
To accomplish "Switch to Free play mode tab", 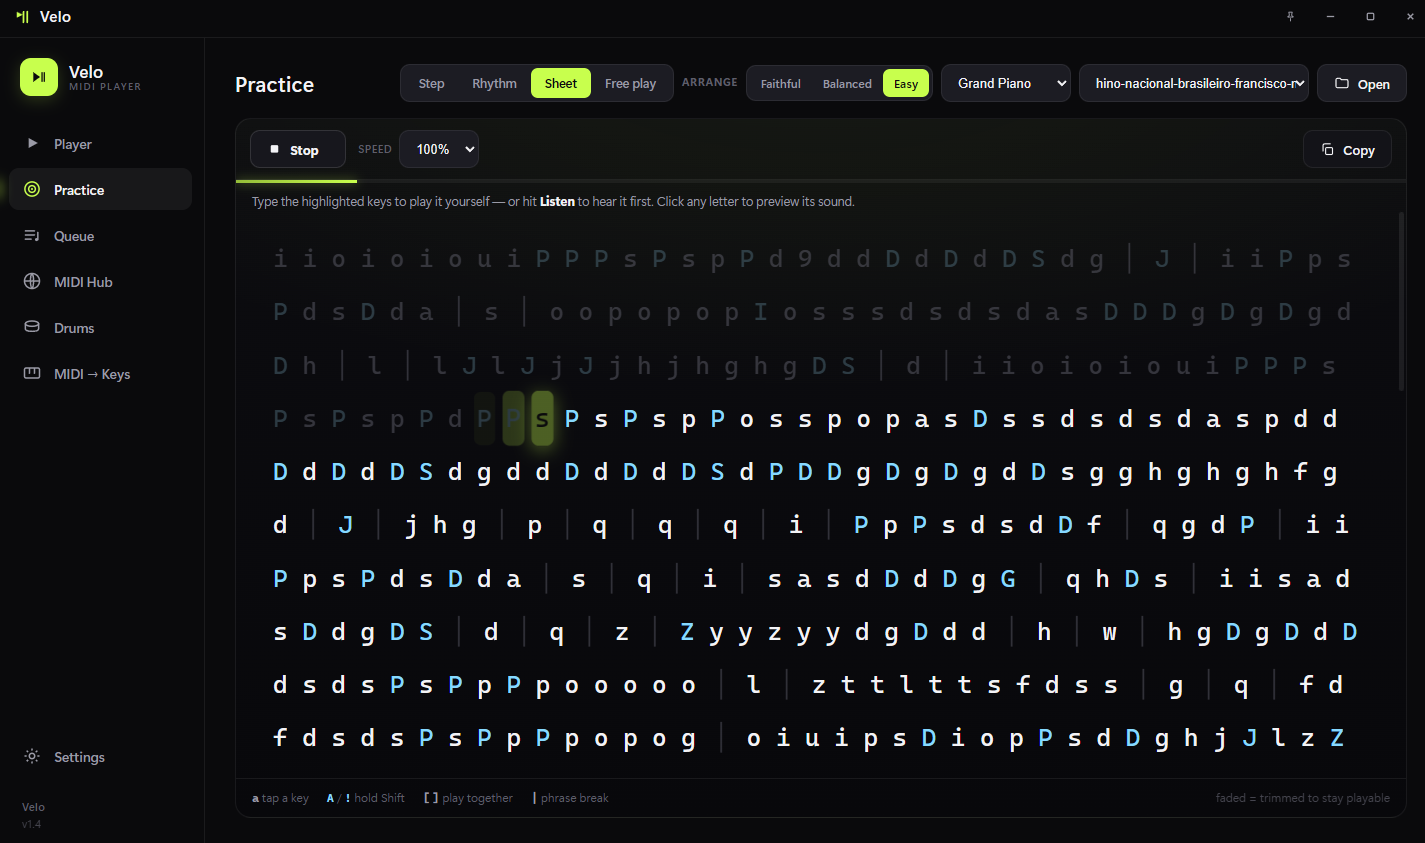I will pyautogui.click(x=630, y=83).
